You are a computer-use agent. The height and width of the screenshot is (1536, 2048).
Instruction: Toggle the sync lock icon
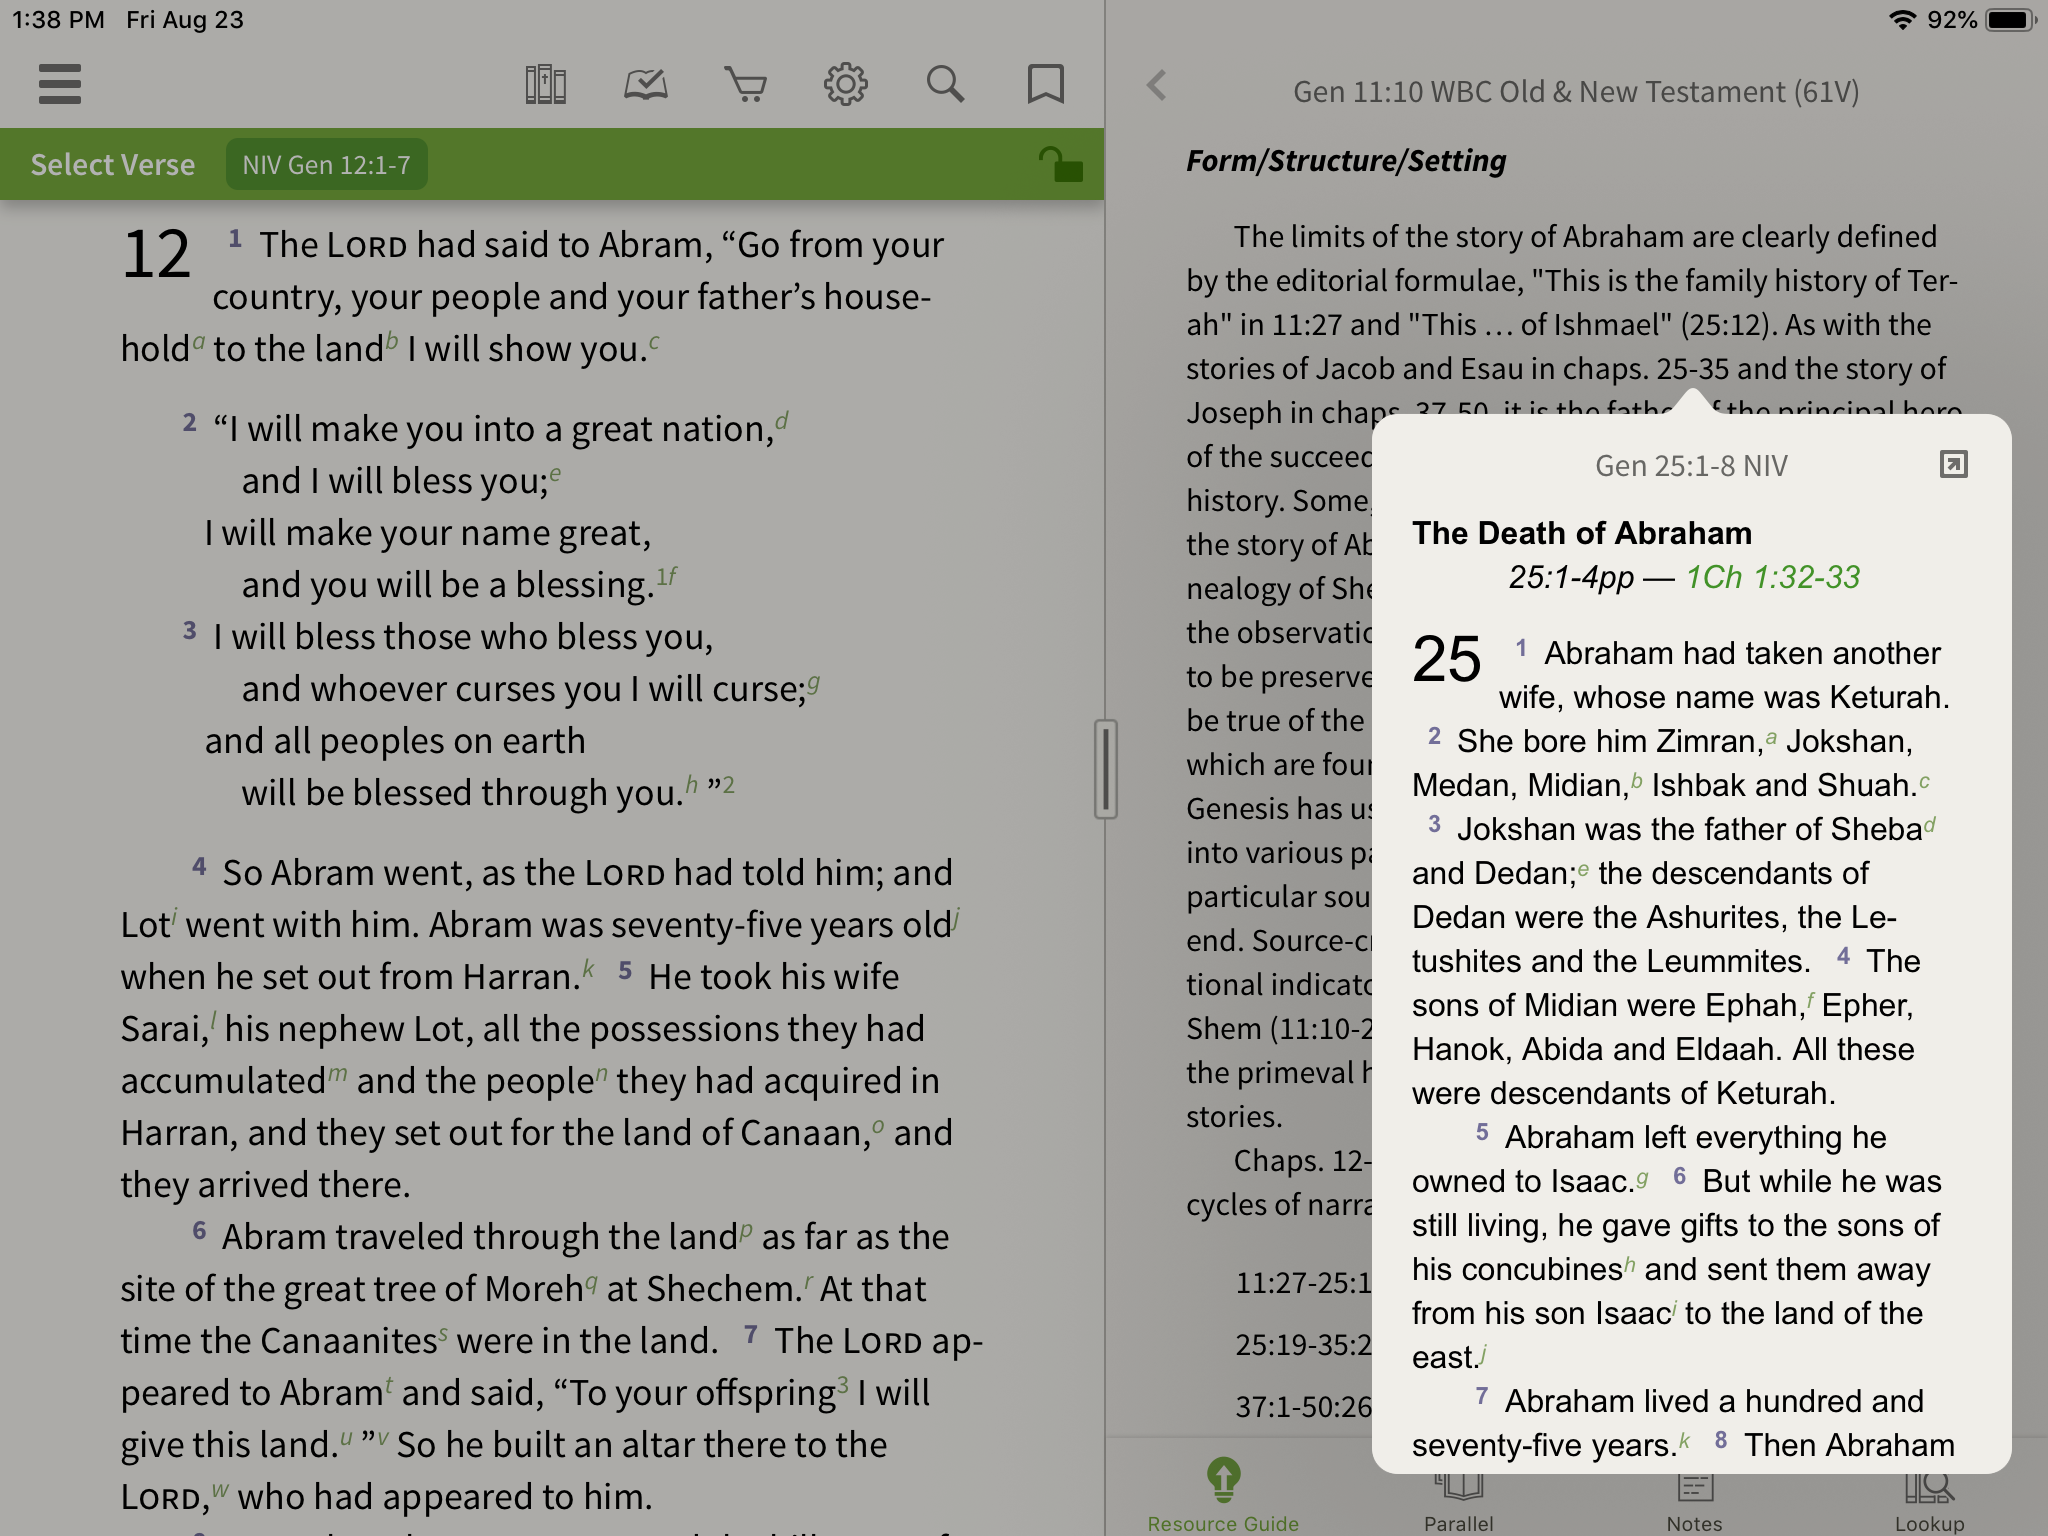1060,164
